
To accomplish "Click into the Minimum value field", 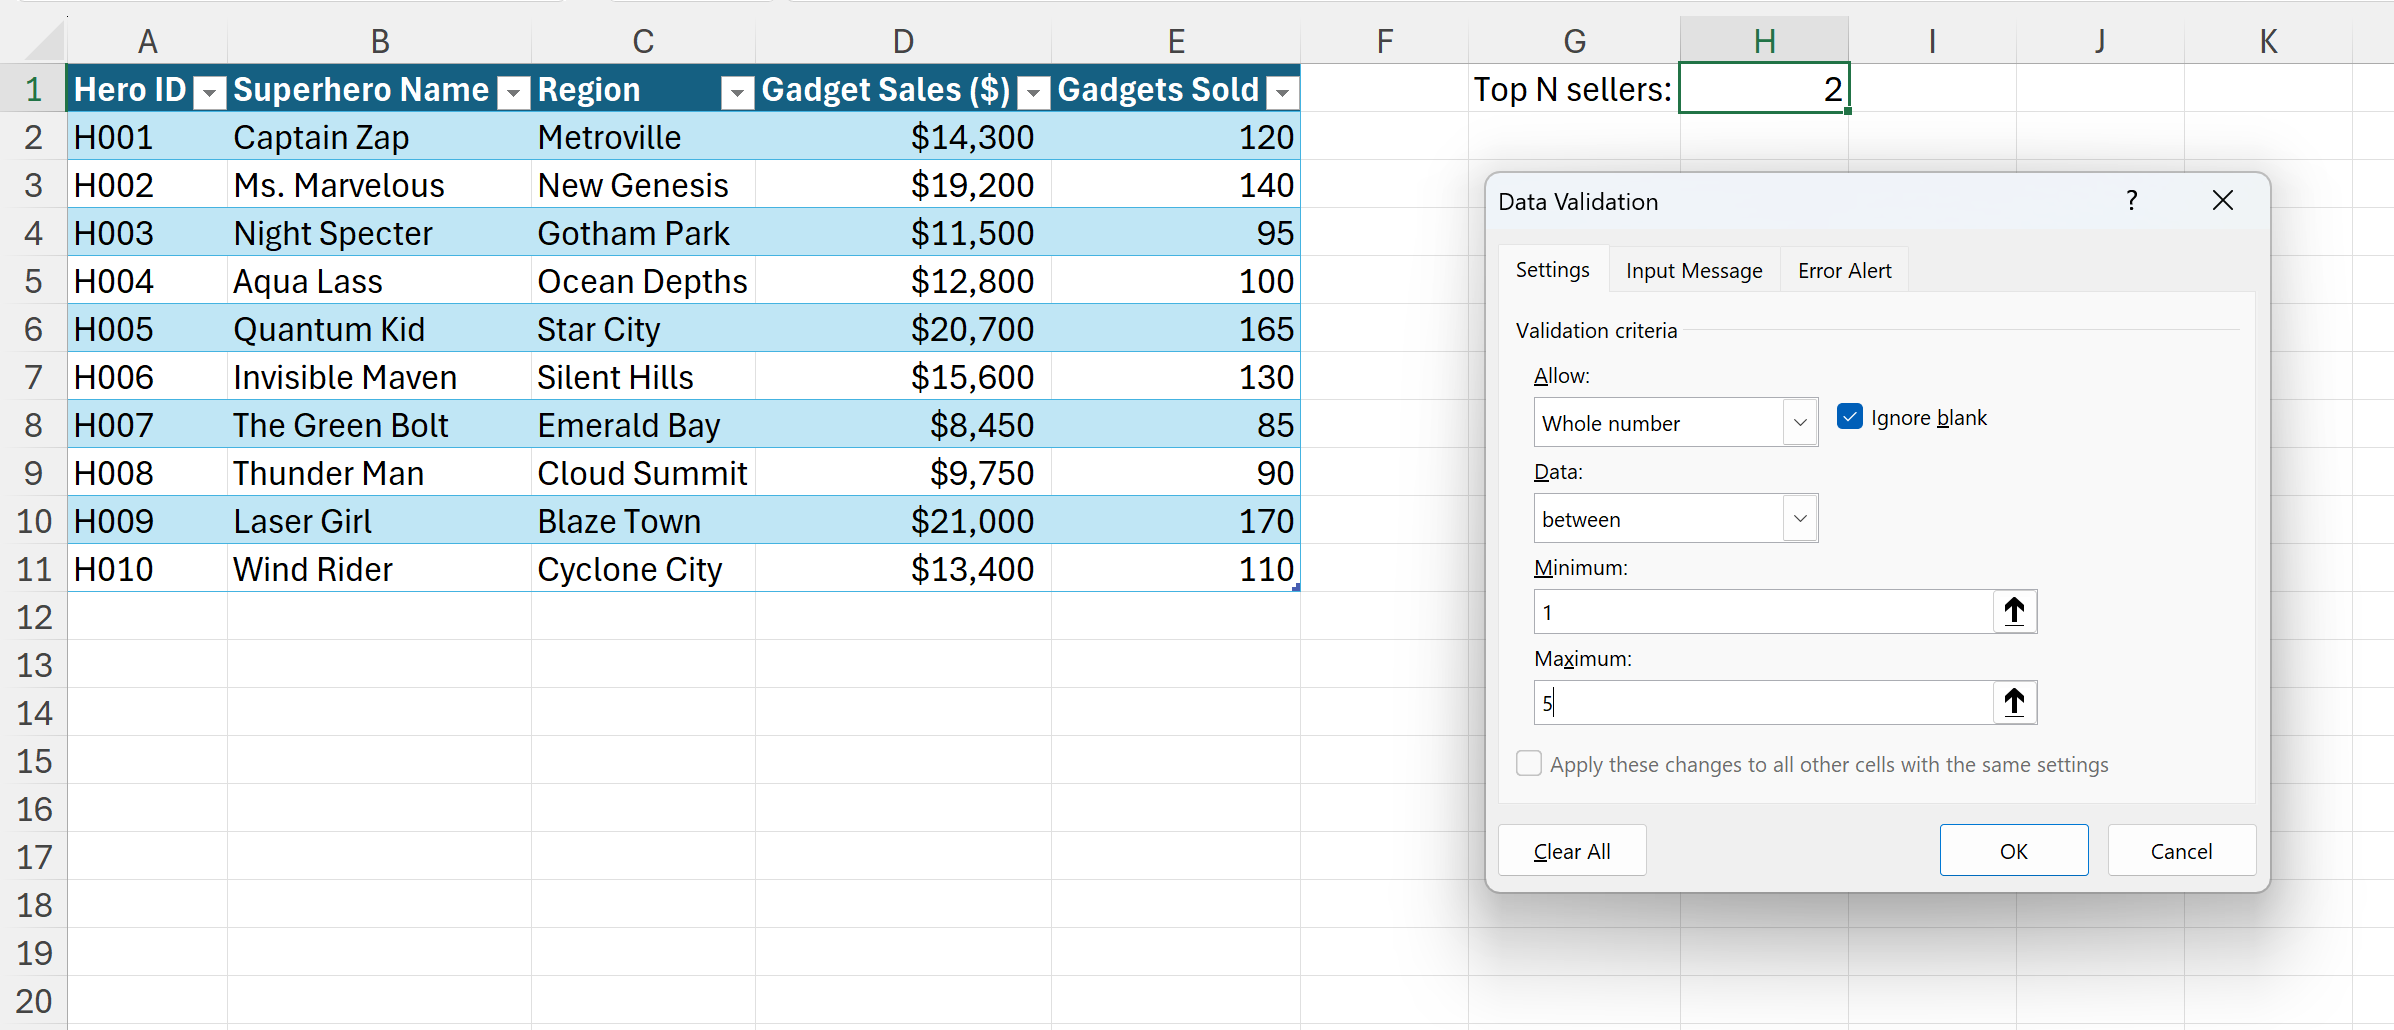I will tap(1762, 612).
